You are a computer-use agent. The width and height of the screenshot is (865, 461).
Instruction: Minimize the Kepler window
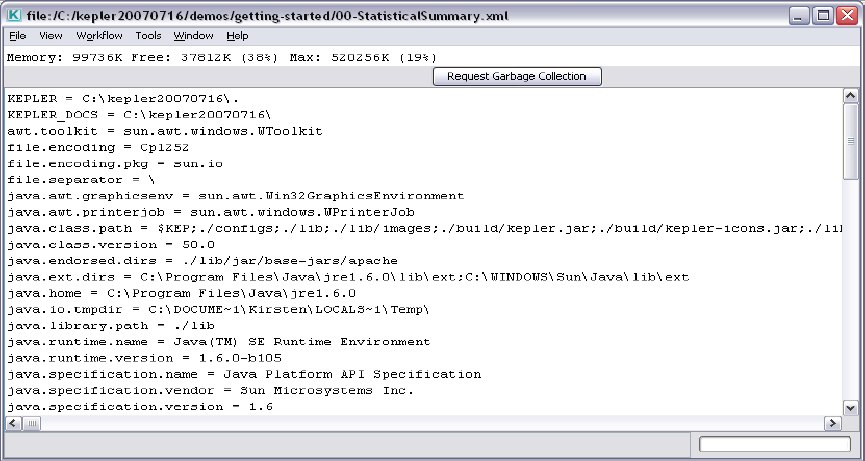coord(800,15)
